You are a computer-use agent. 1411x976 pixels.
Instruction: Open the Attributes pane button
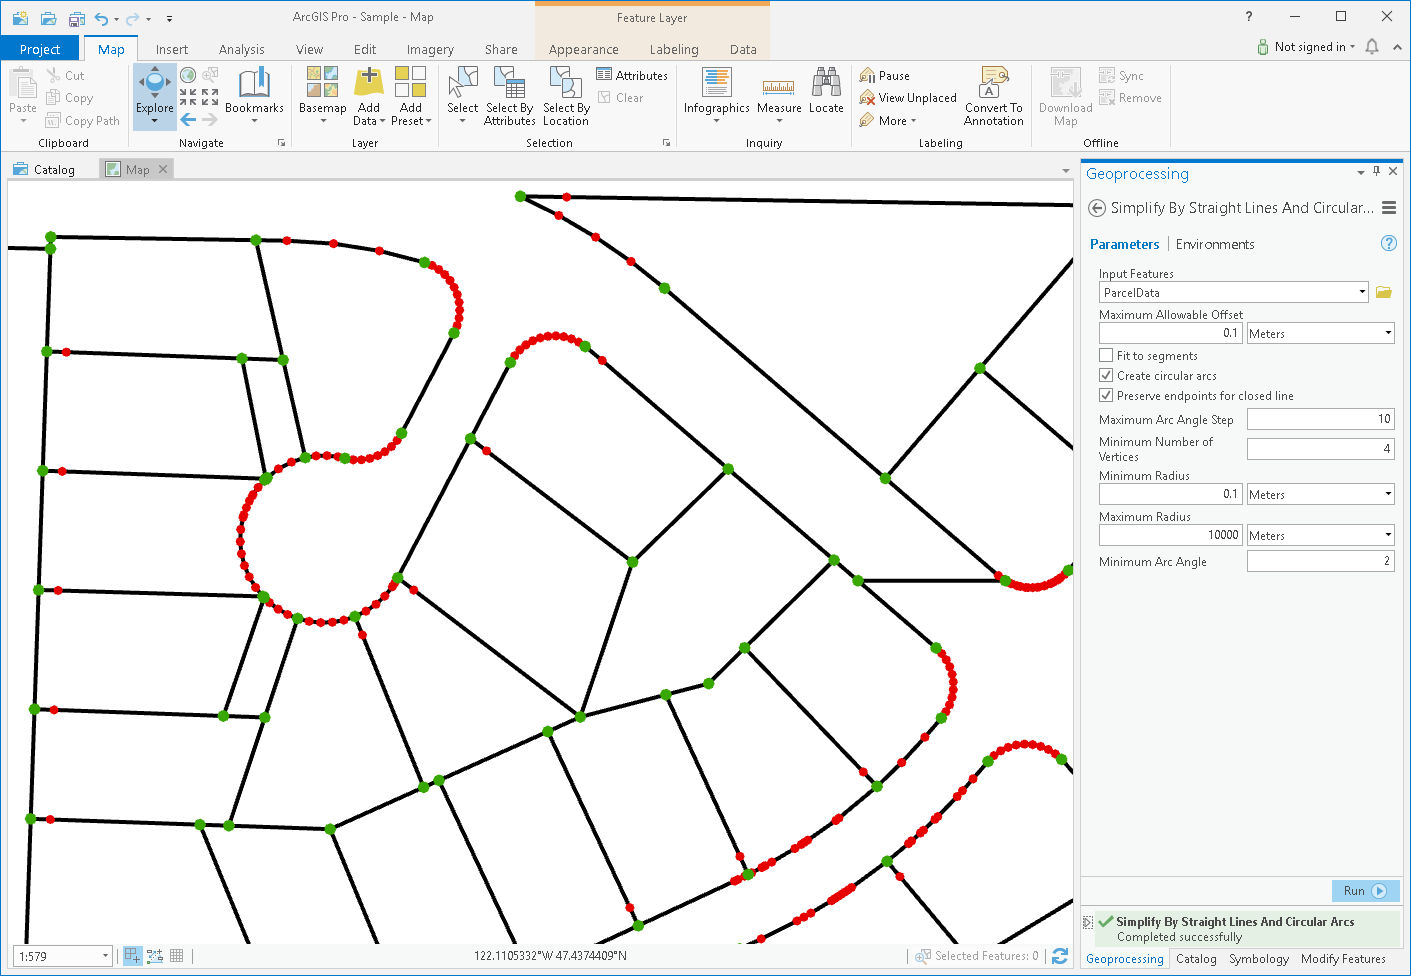click(x=632, y=75)
